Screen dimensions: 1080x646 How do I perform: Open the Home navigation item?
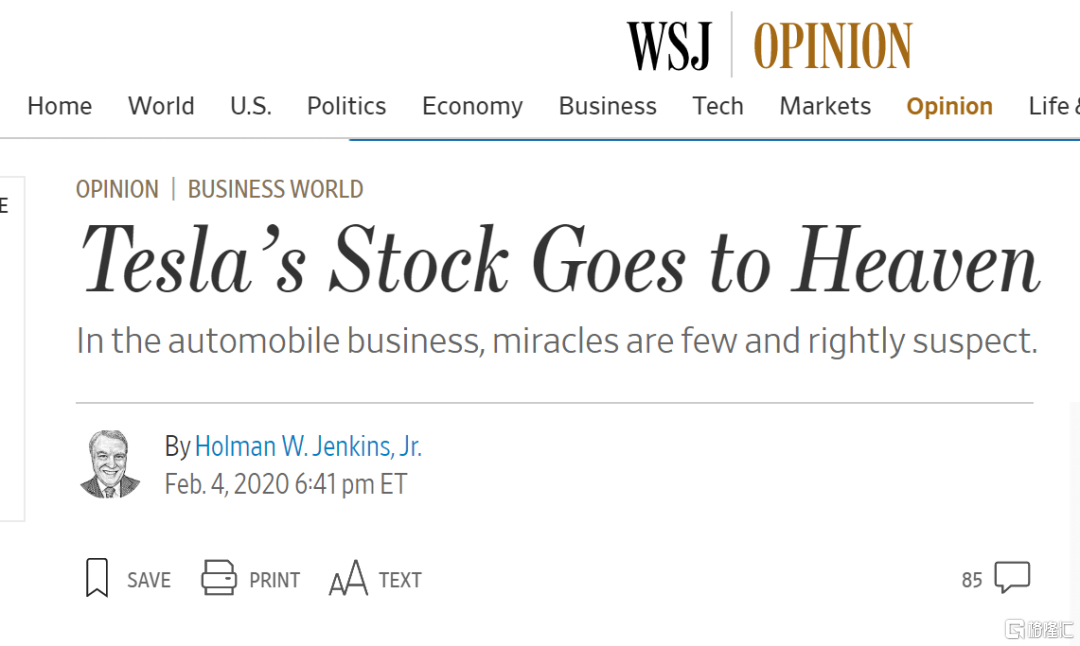(x=59, y=106)
